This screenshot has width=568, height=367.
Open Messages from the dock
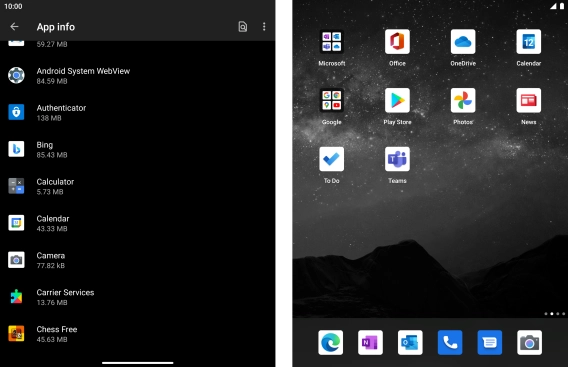[x=490, y=342]
